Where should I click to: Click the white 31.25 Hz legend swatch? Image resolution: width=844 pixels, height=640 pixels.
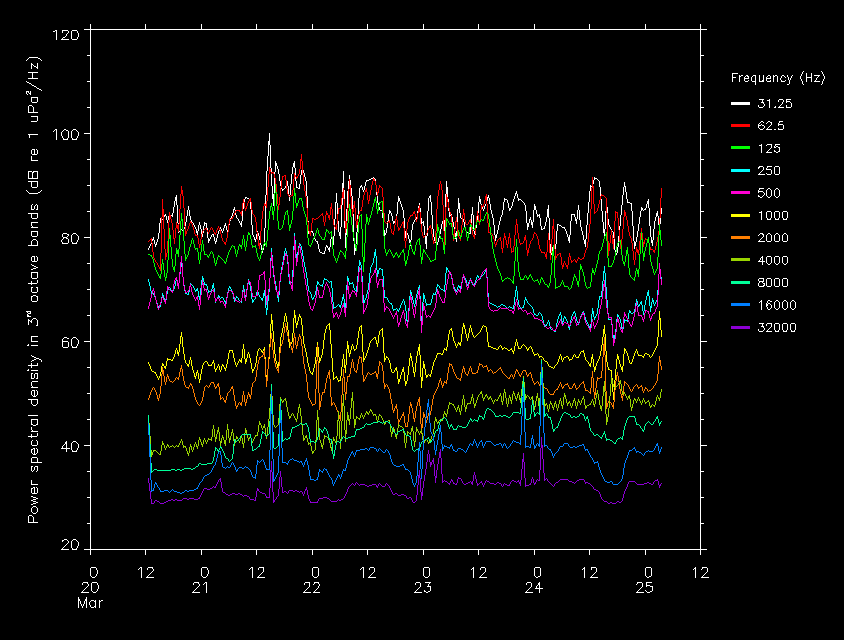pos(740,103)
